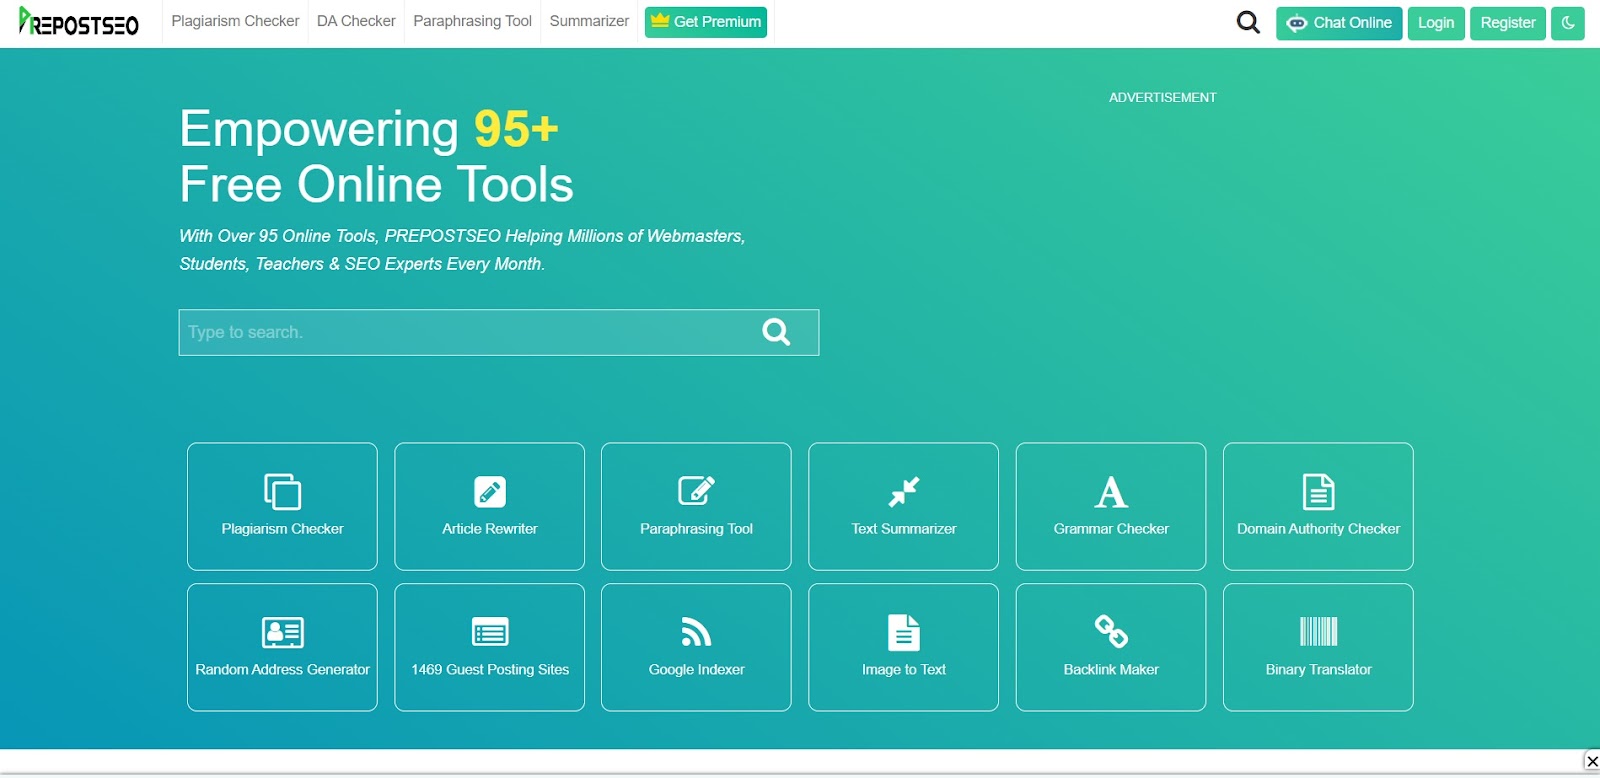Click the Text Summarizer compress icon
Image resolution: width=1600 pixels, height=778 pixels.
[x=904, y=492]
